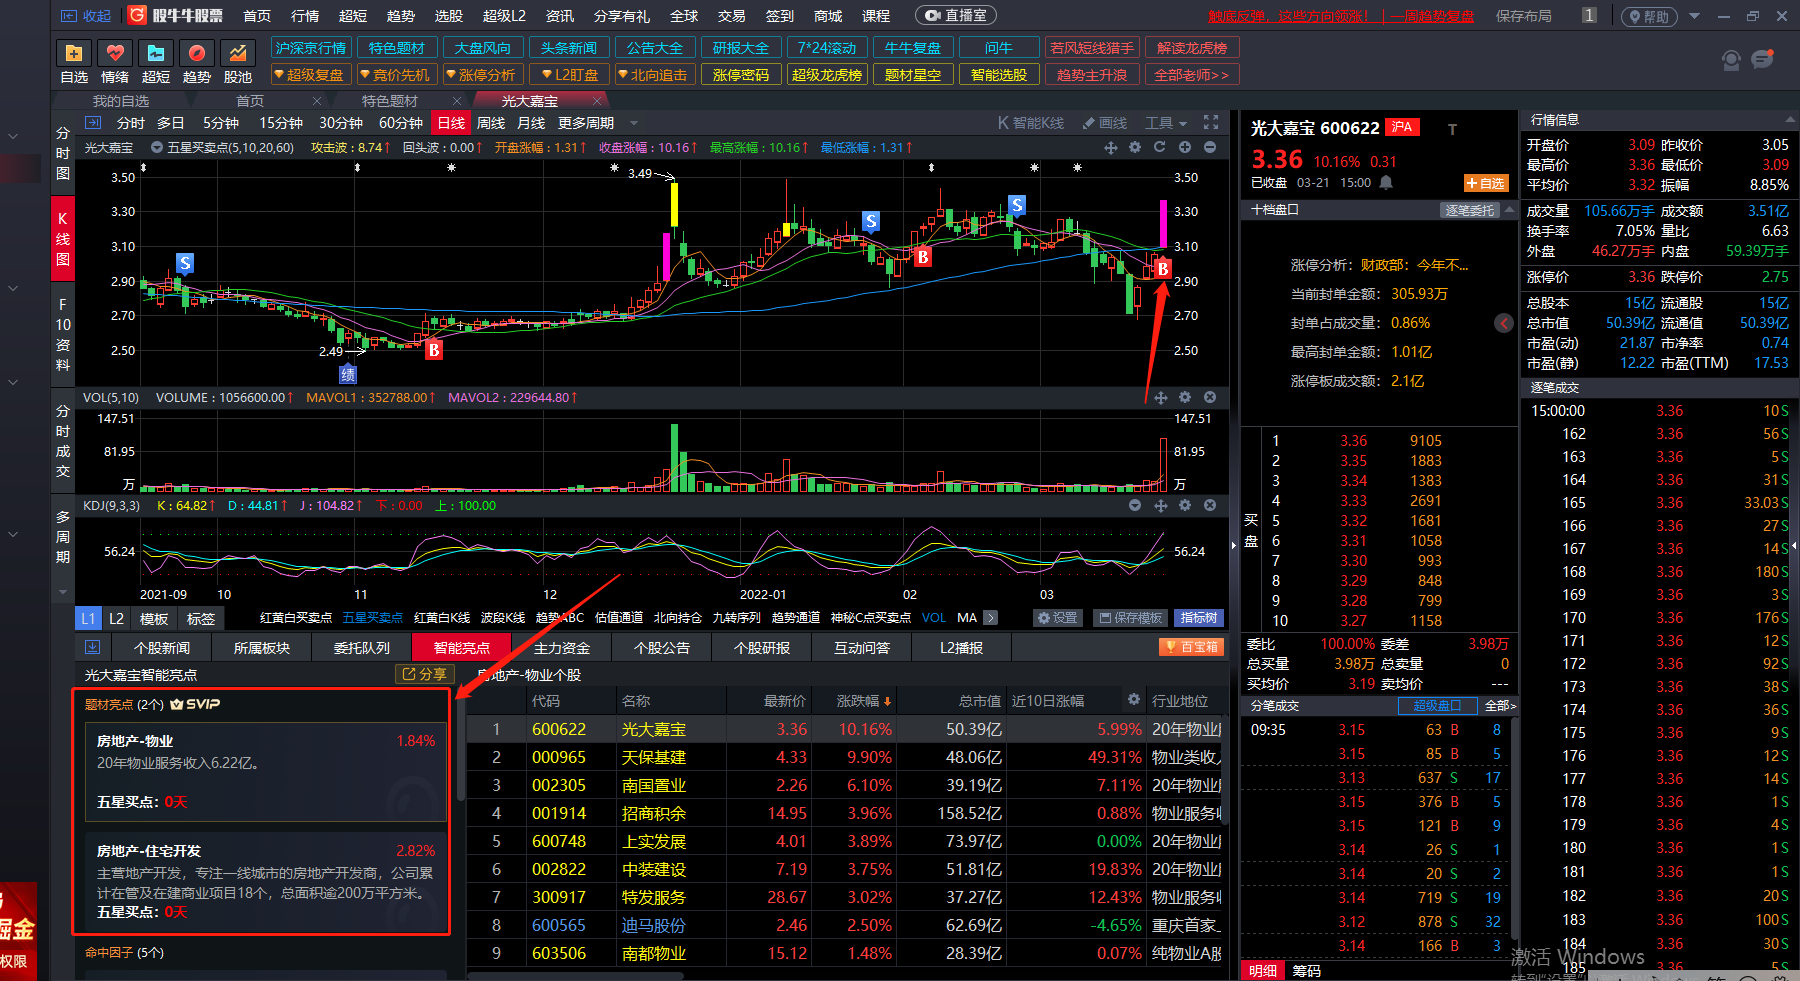Click the +自选 add button
Viewport: 1800px width, 981px height.
click(x=1485, y=183)
